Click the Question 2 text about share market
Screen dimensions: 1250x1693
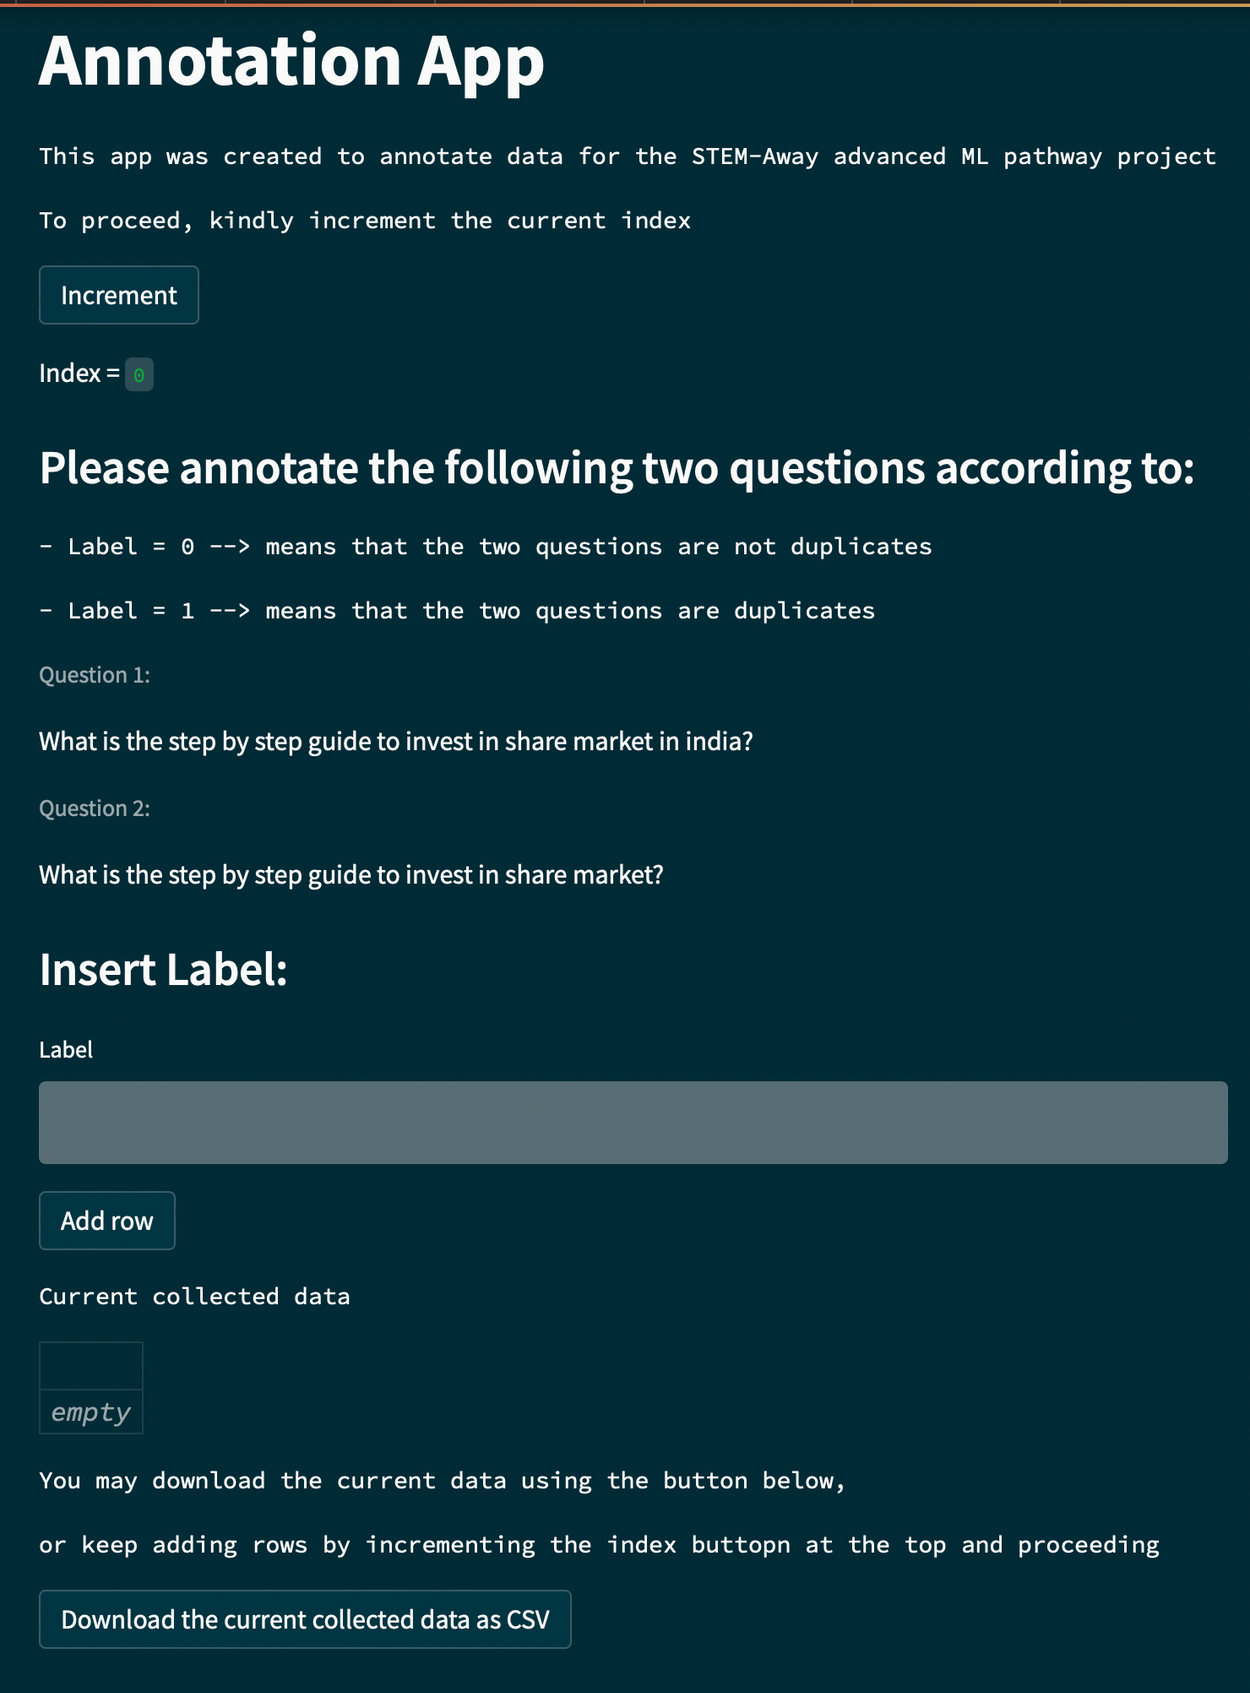point(351,875)
